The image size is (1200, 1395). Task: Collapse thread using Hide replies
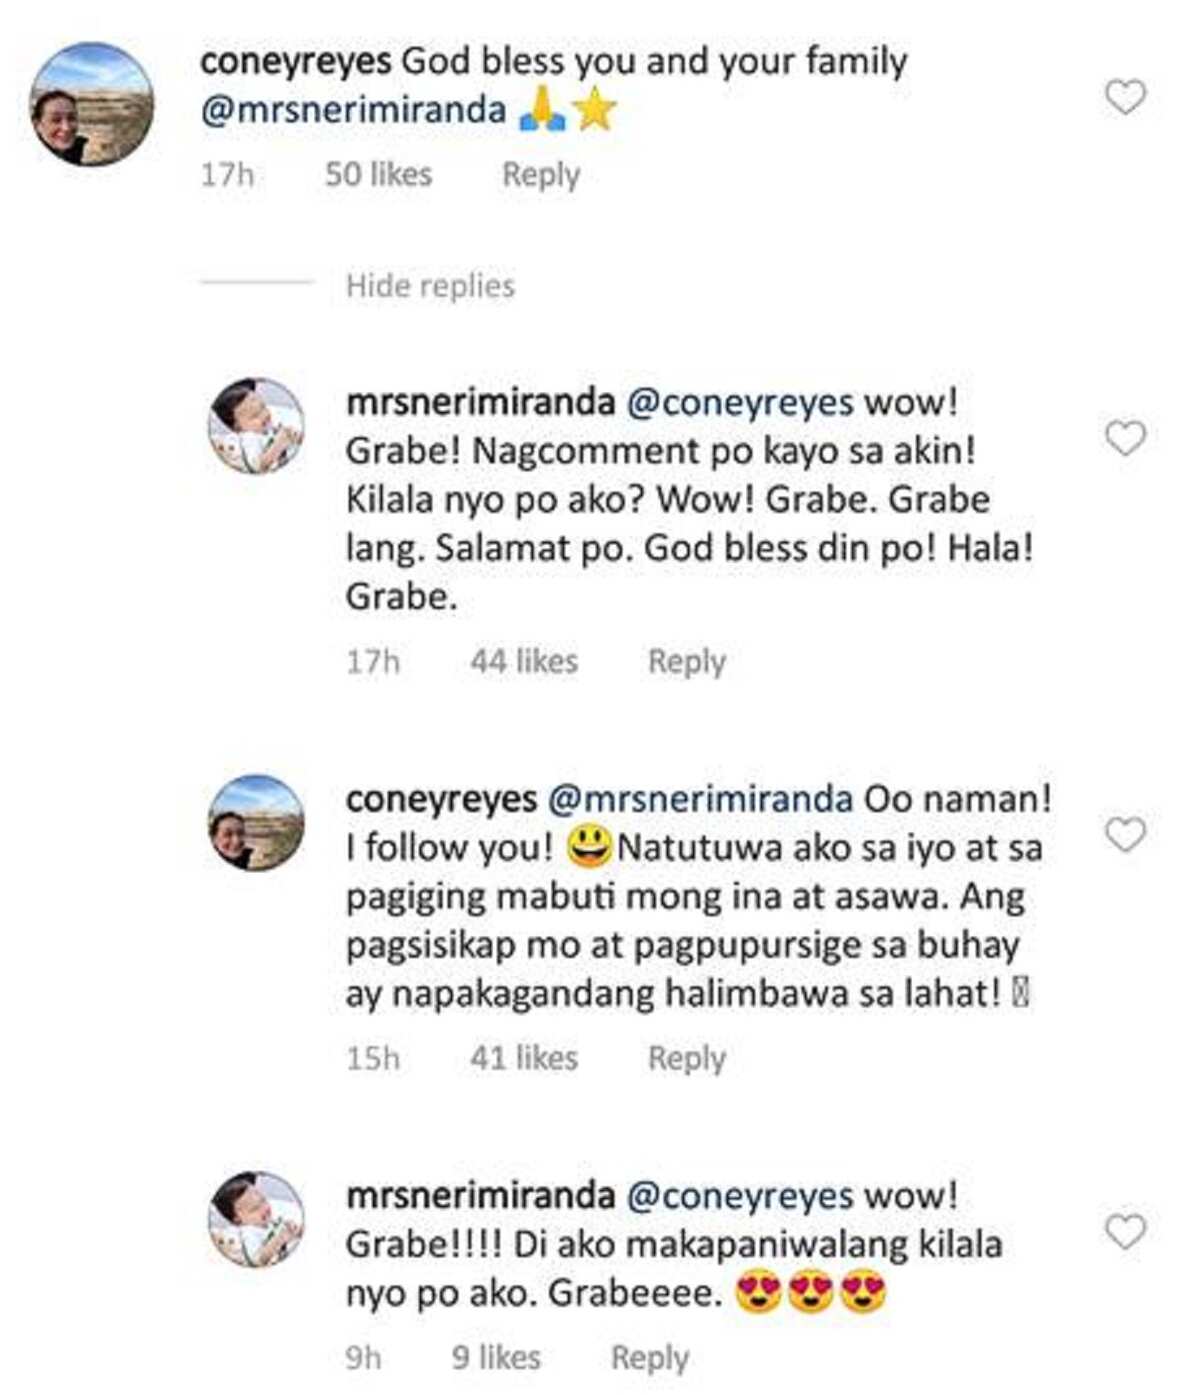tap(430, 286)
